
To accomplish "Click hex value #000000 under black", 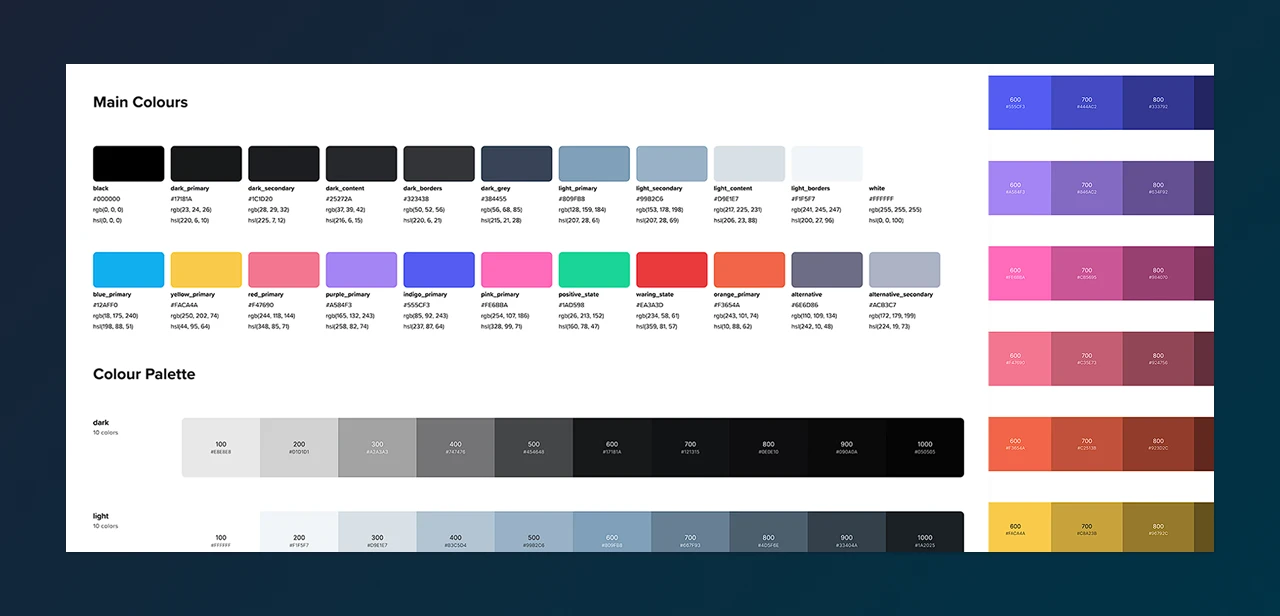I will [x=106, y=199].
